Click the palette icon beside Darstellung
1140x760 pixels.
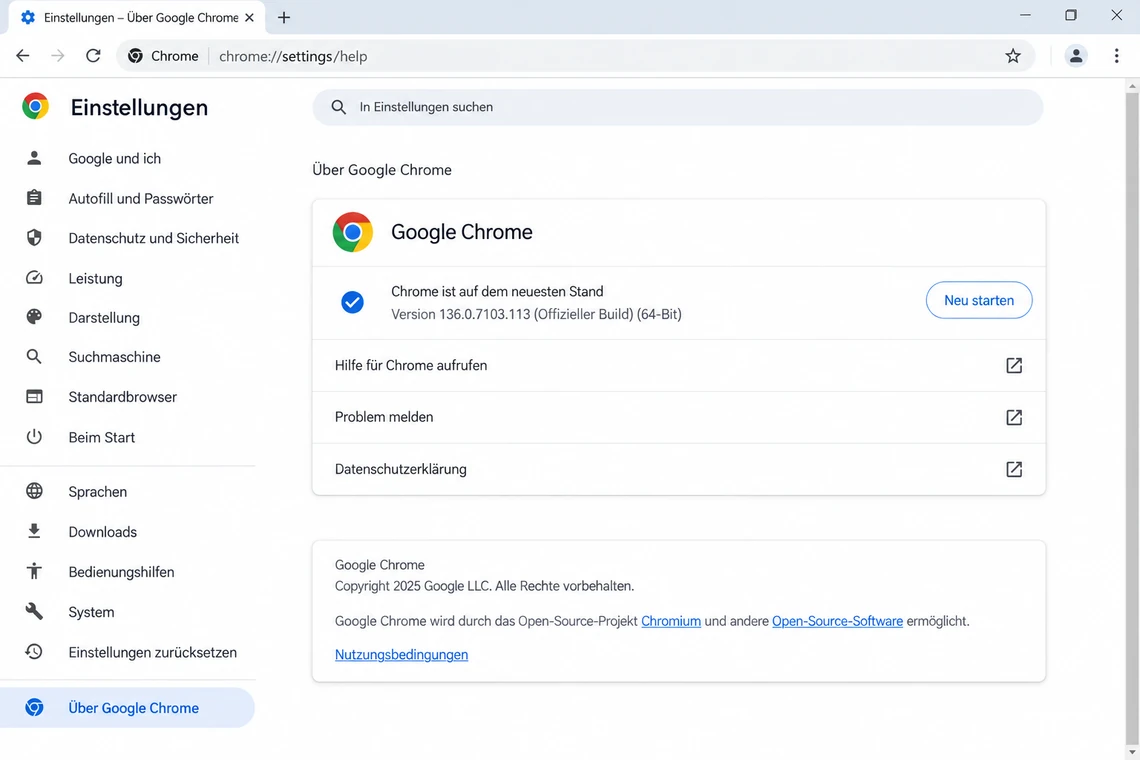[x=34, y=316]
